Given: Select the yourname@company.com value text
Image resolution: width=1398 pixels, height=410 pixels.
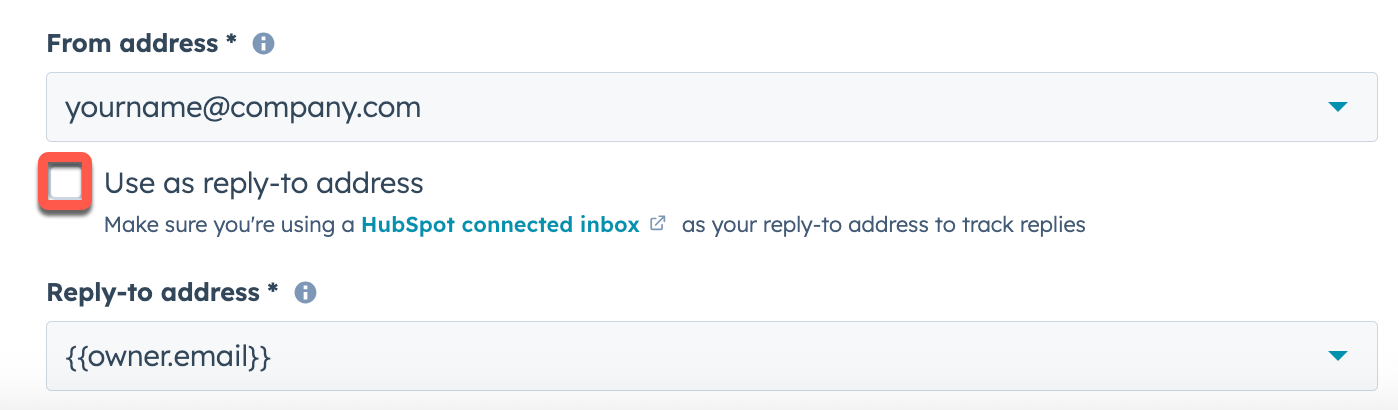Looking at the screenshot, I should 243,107.
